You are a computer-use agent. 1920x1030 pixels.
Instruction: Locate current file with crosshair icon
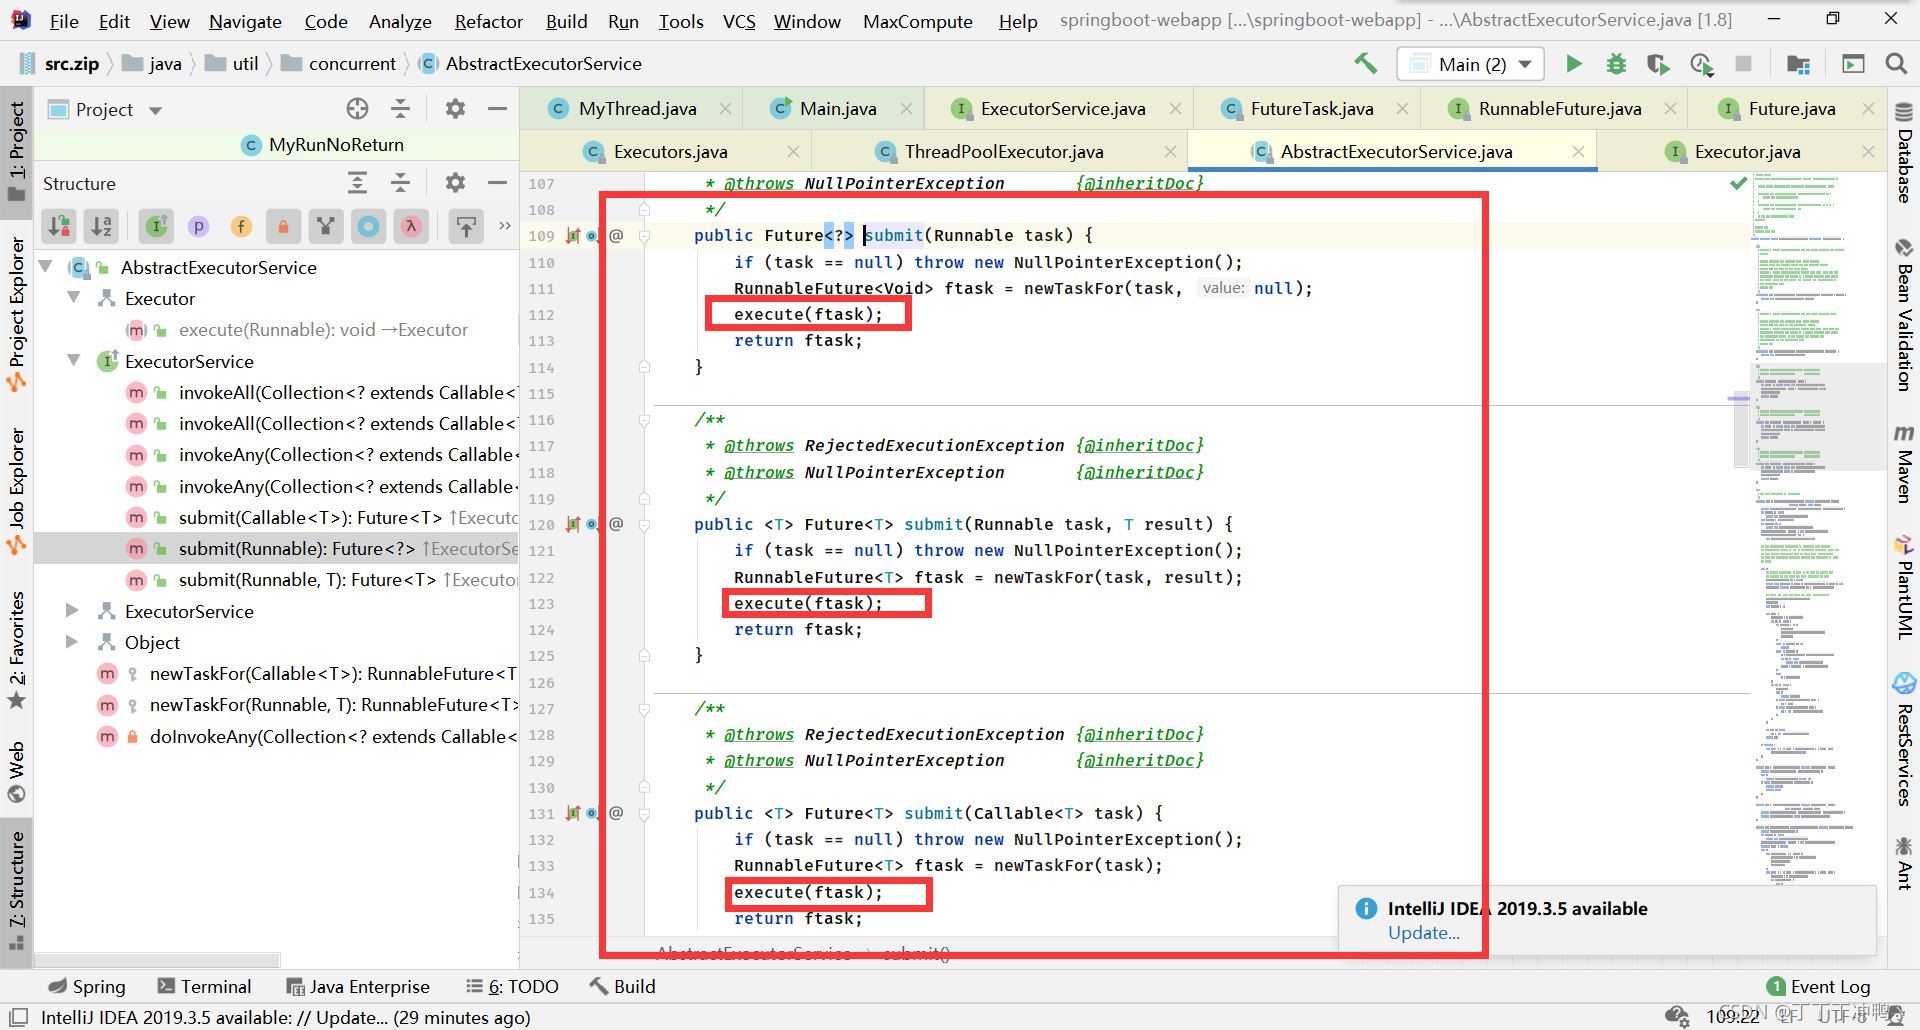pos(357,109)
